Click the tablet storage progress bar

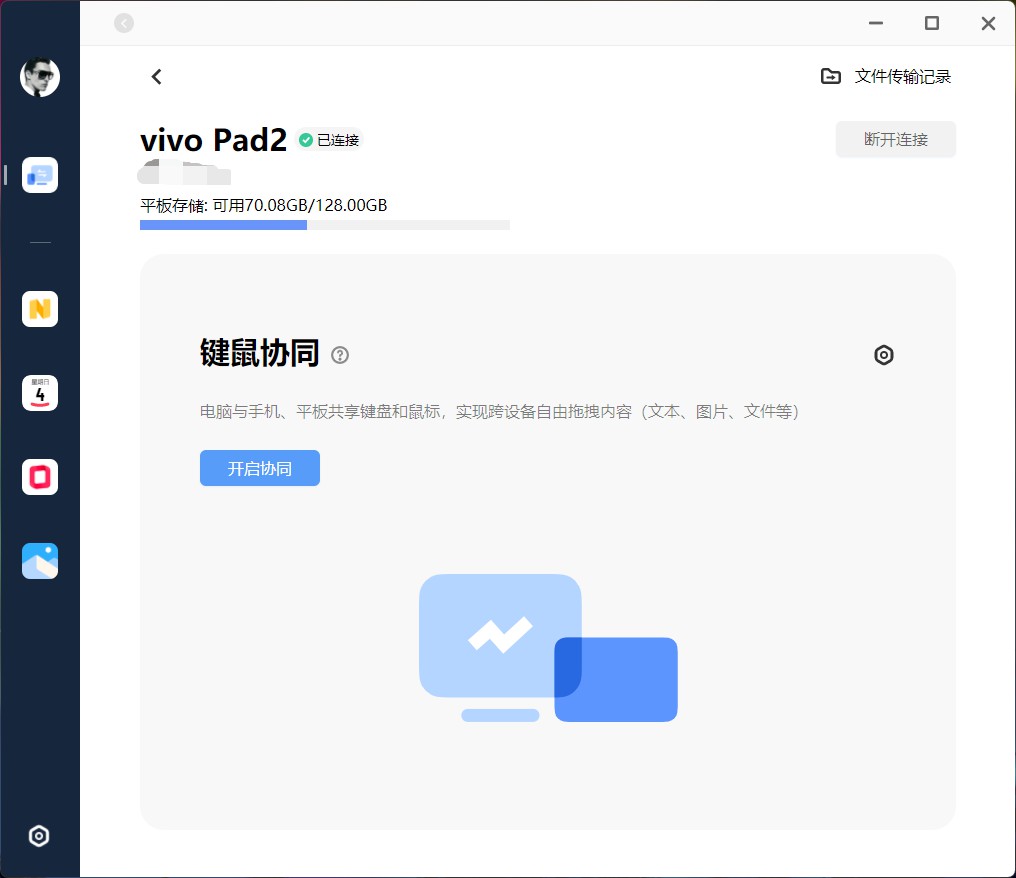click(325, 225)
